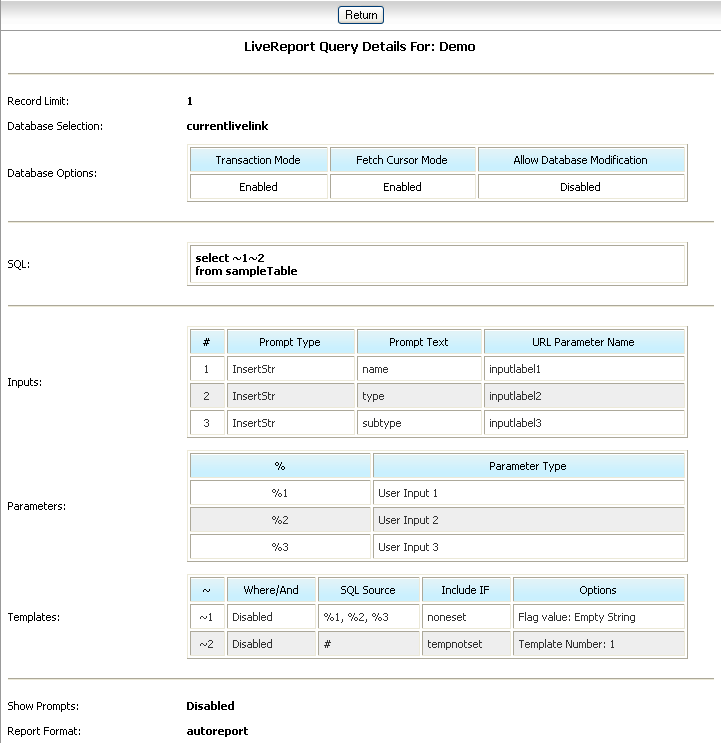Select the tempnotset cell

pyautogui.click(x=466, y=644)
